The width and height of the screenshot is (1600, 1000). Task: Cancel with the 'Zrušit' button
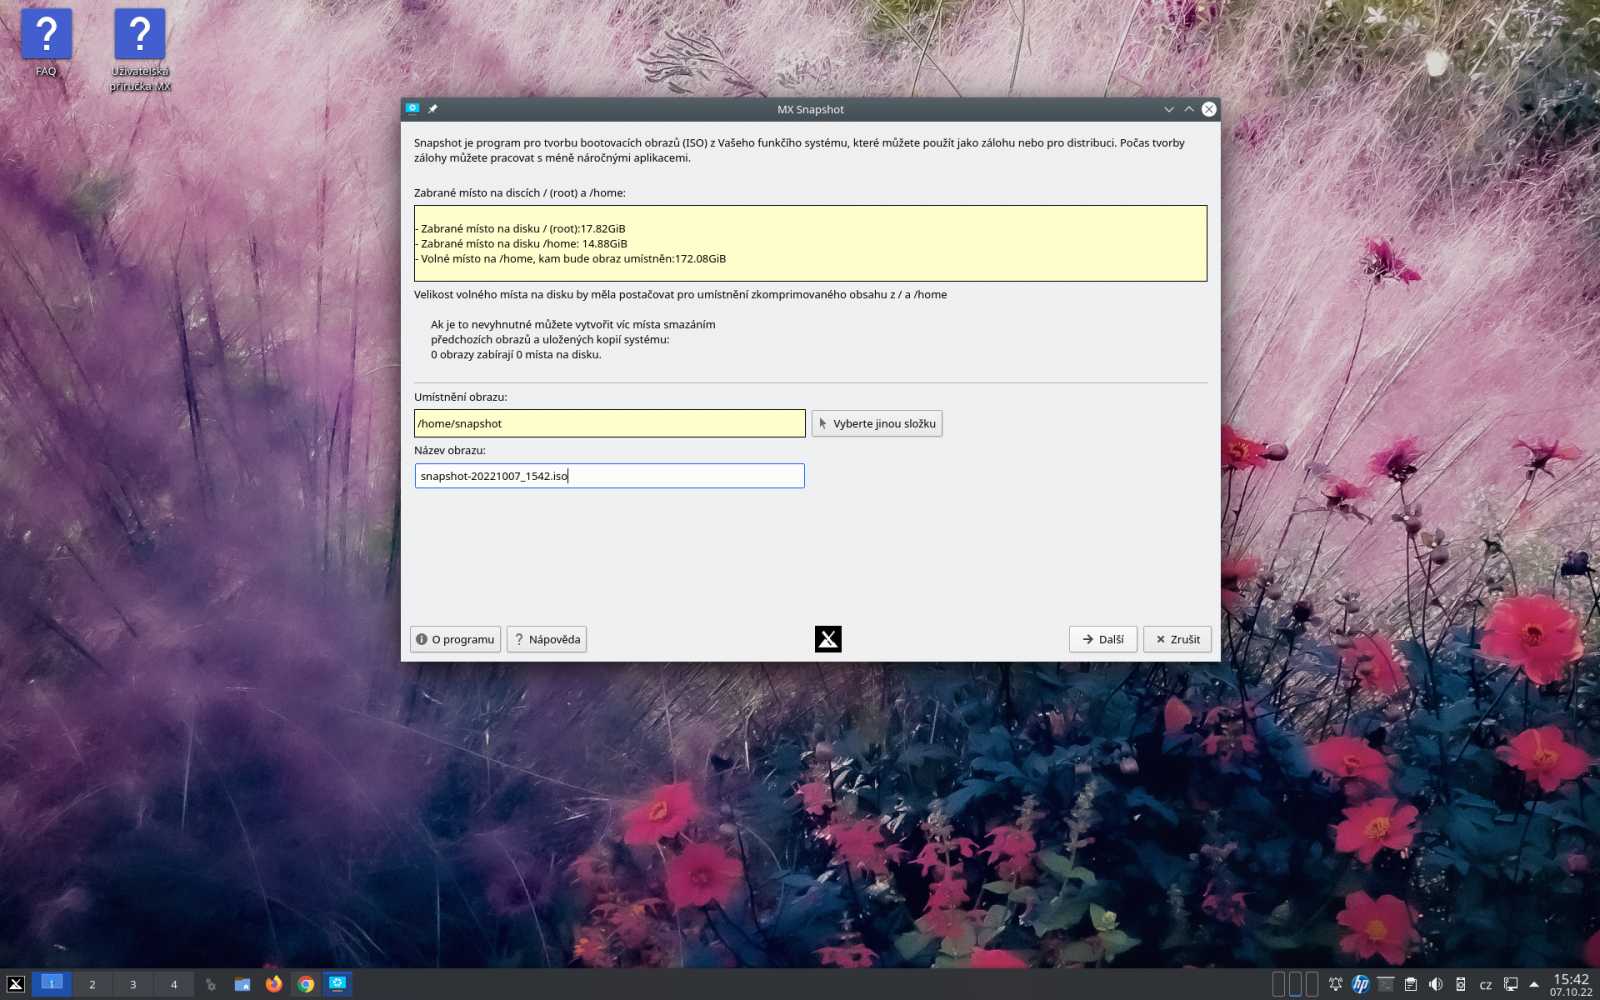click(x=1177, y=639)
